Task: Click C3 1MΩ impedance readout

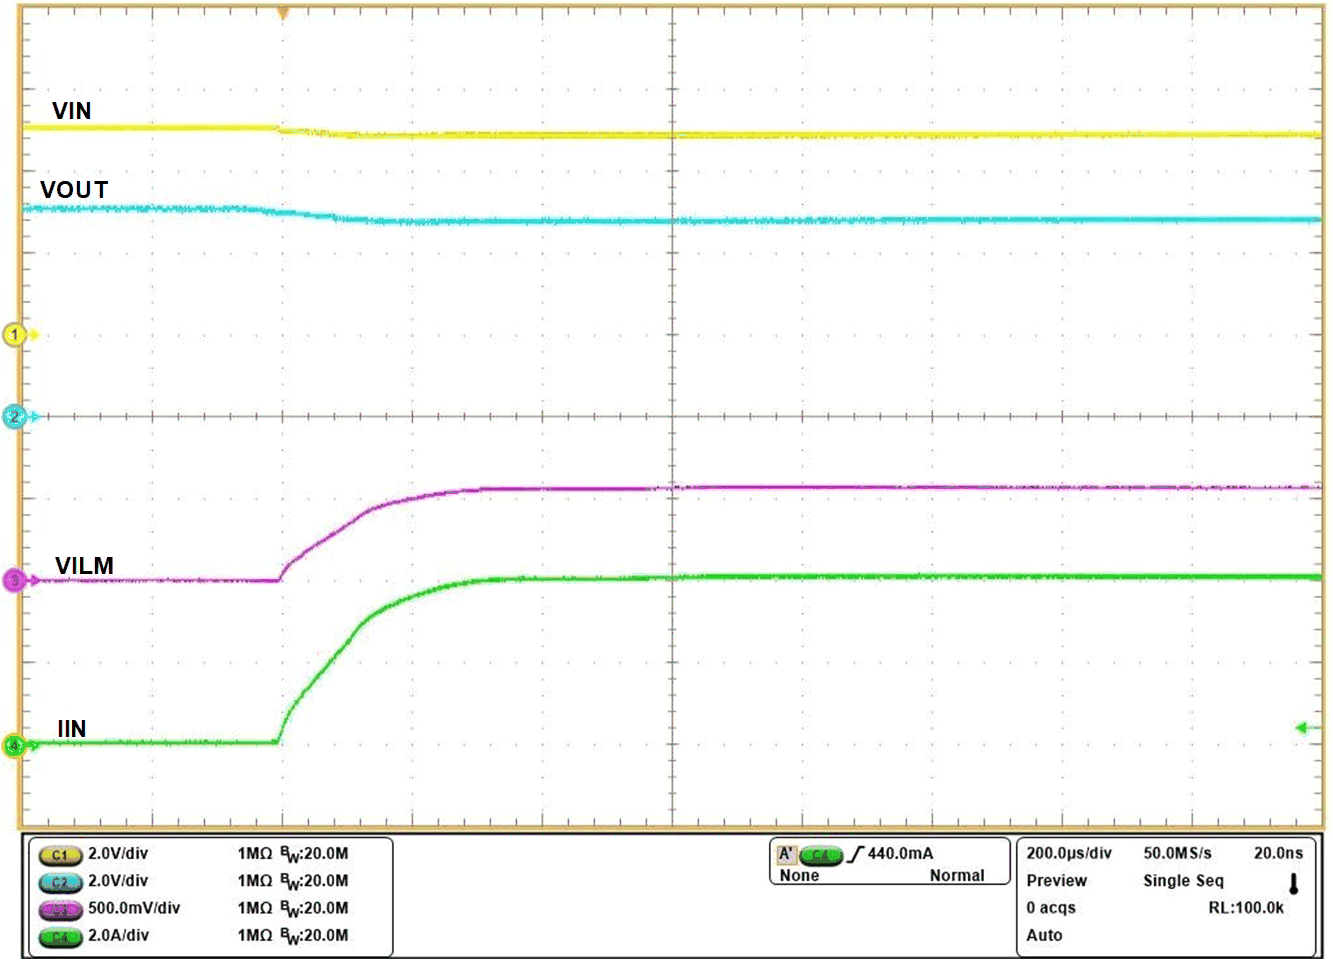Action: (x=254, y=908)
